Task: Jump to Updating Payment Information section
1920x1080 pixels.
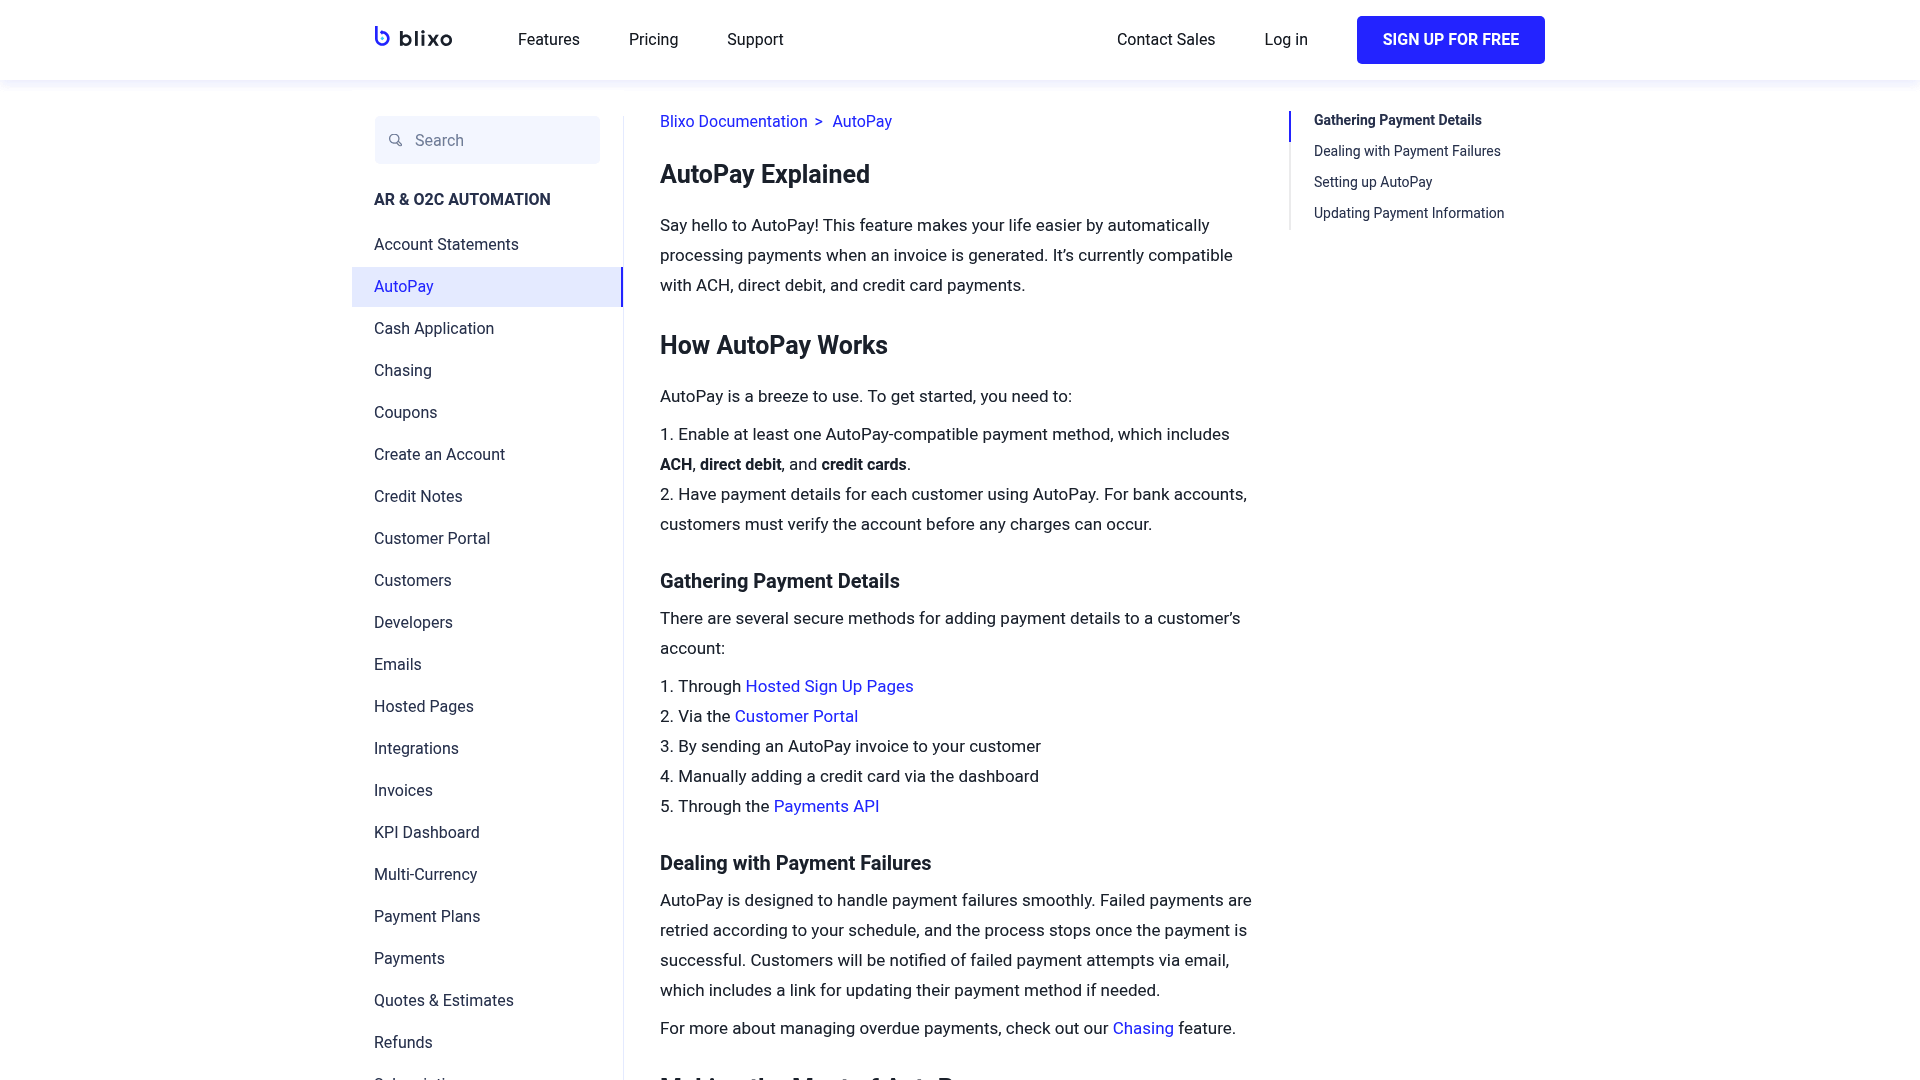Action: point(1409,213)
